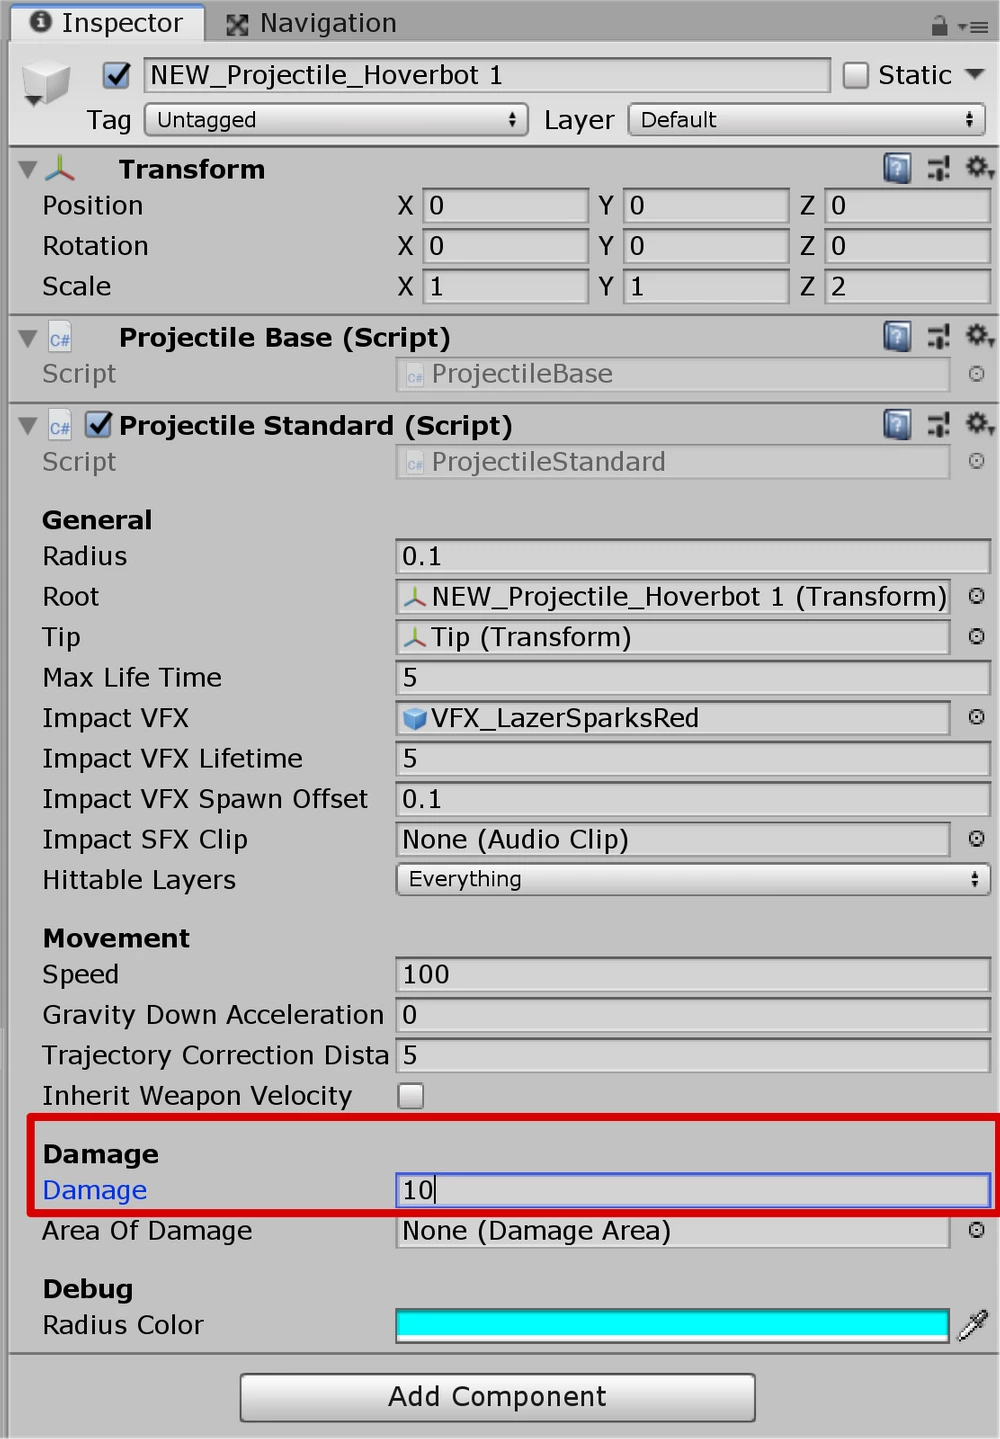Viewport: 1000px width, 1439px height.
Task: Open Transform component gear menu
Action: pyautogui.click(x=978, y=168)
